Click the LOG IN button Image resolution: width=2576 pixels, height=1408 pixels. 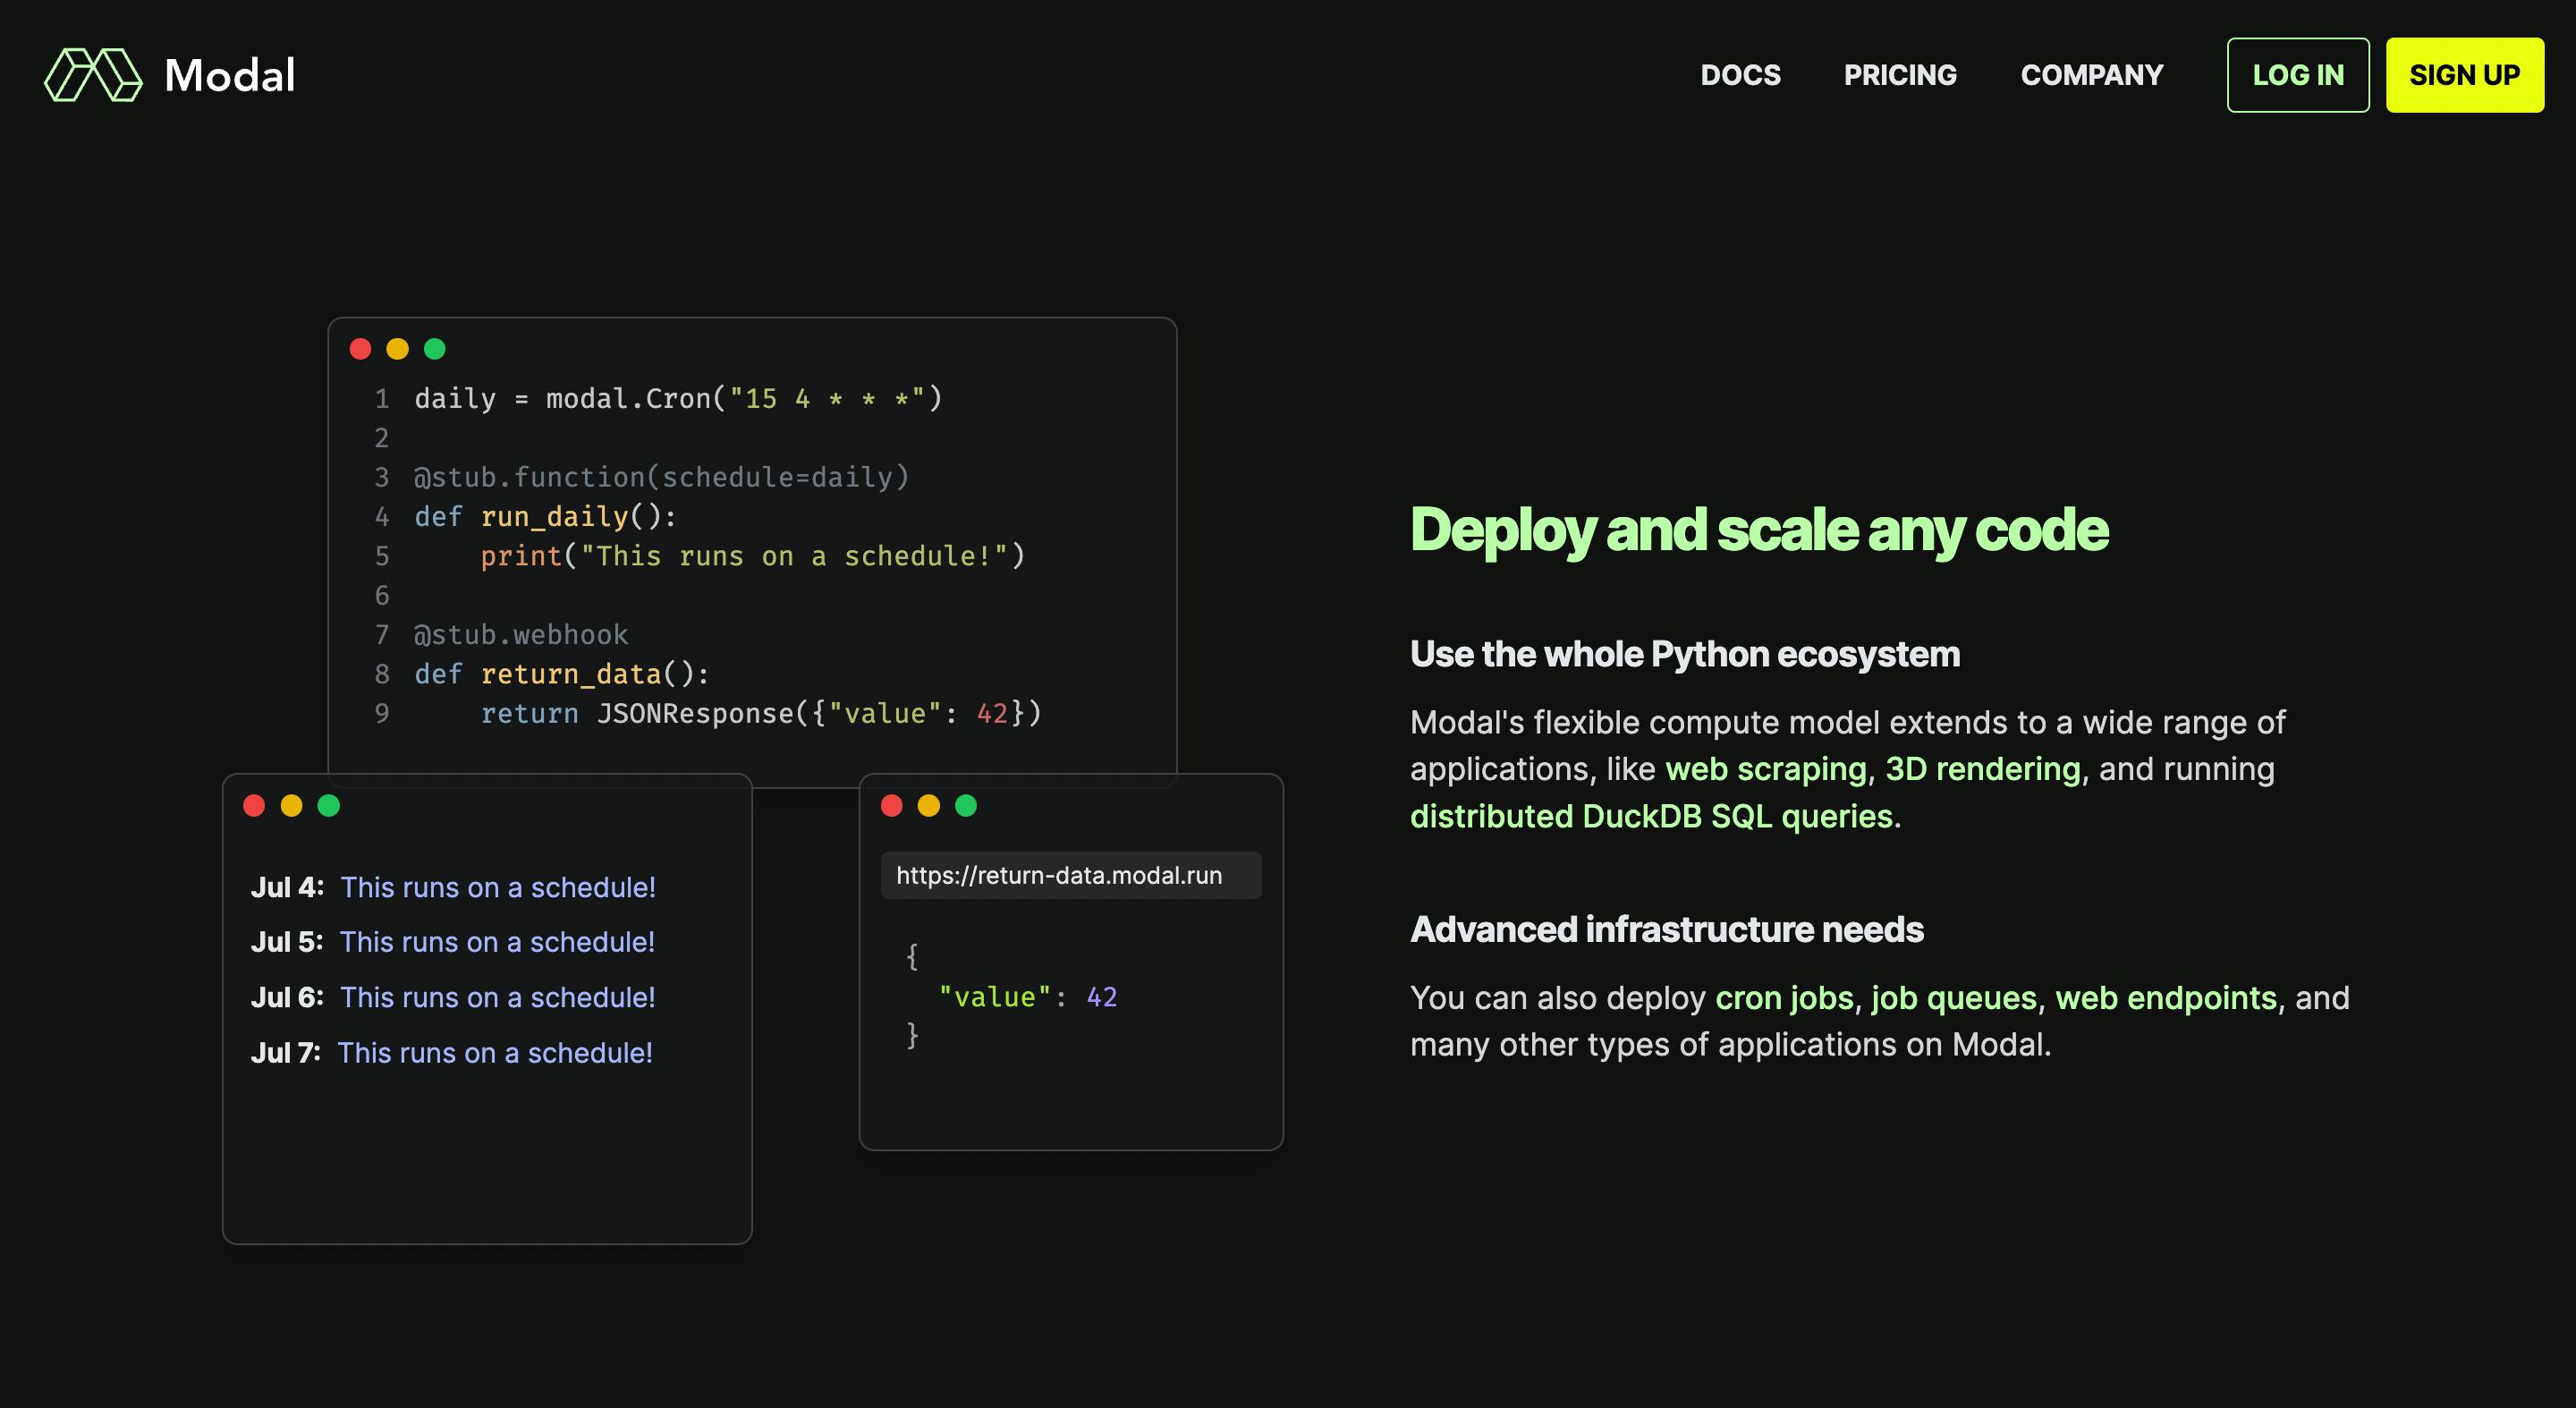pos(2298,75)
